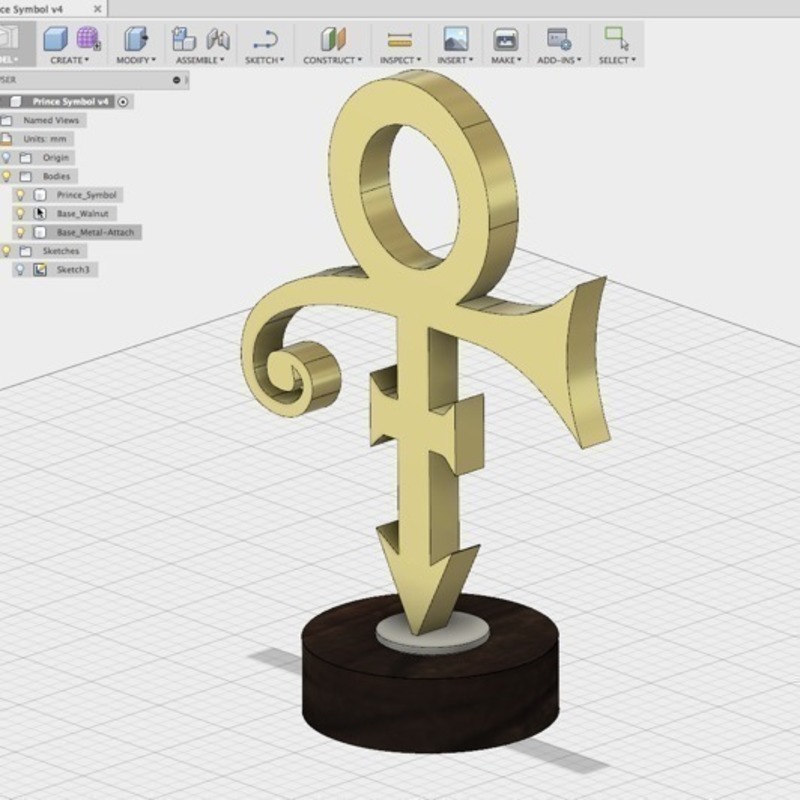Show Sketch3 via its lightbulb
This screenshot has width=800, height=800.
click(x=20, y=269)
